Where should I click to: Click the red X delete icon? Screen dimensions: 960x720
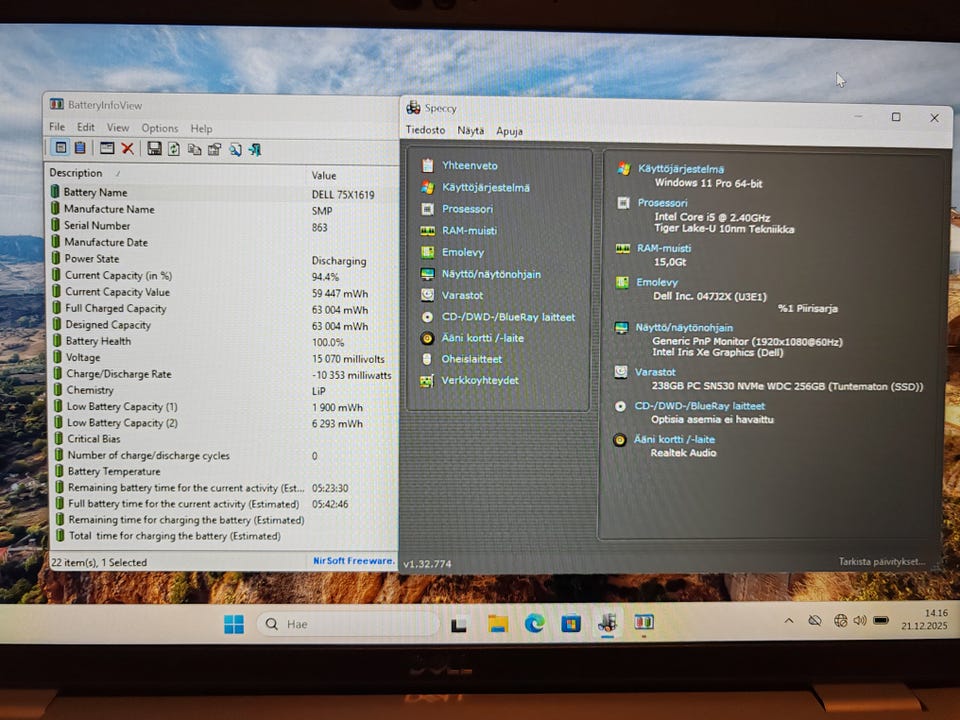tap(127, 148)
